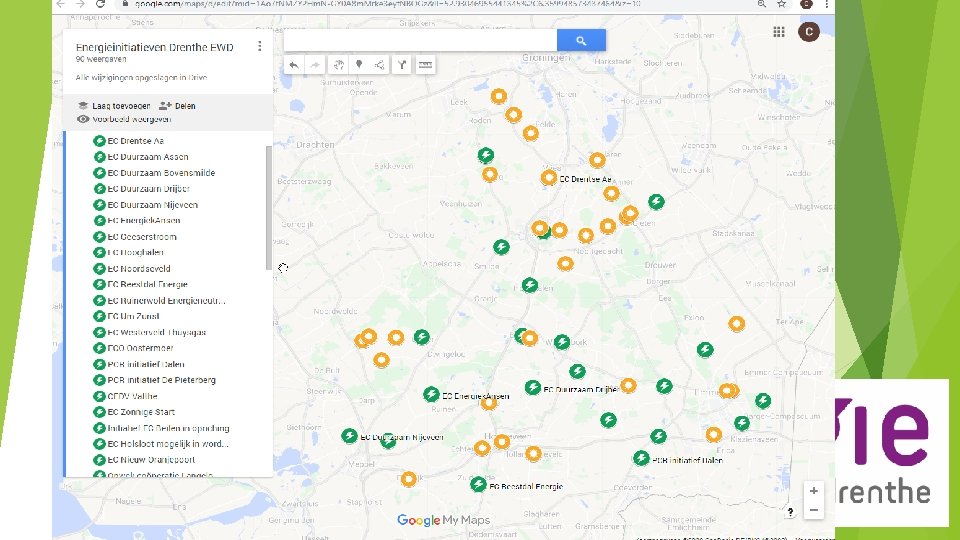
Task: Select EC Reestdal Energie list item
Action: tap(147, 284)
